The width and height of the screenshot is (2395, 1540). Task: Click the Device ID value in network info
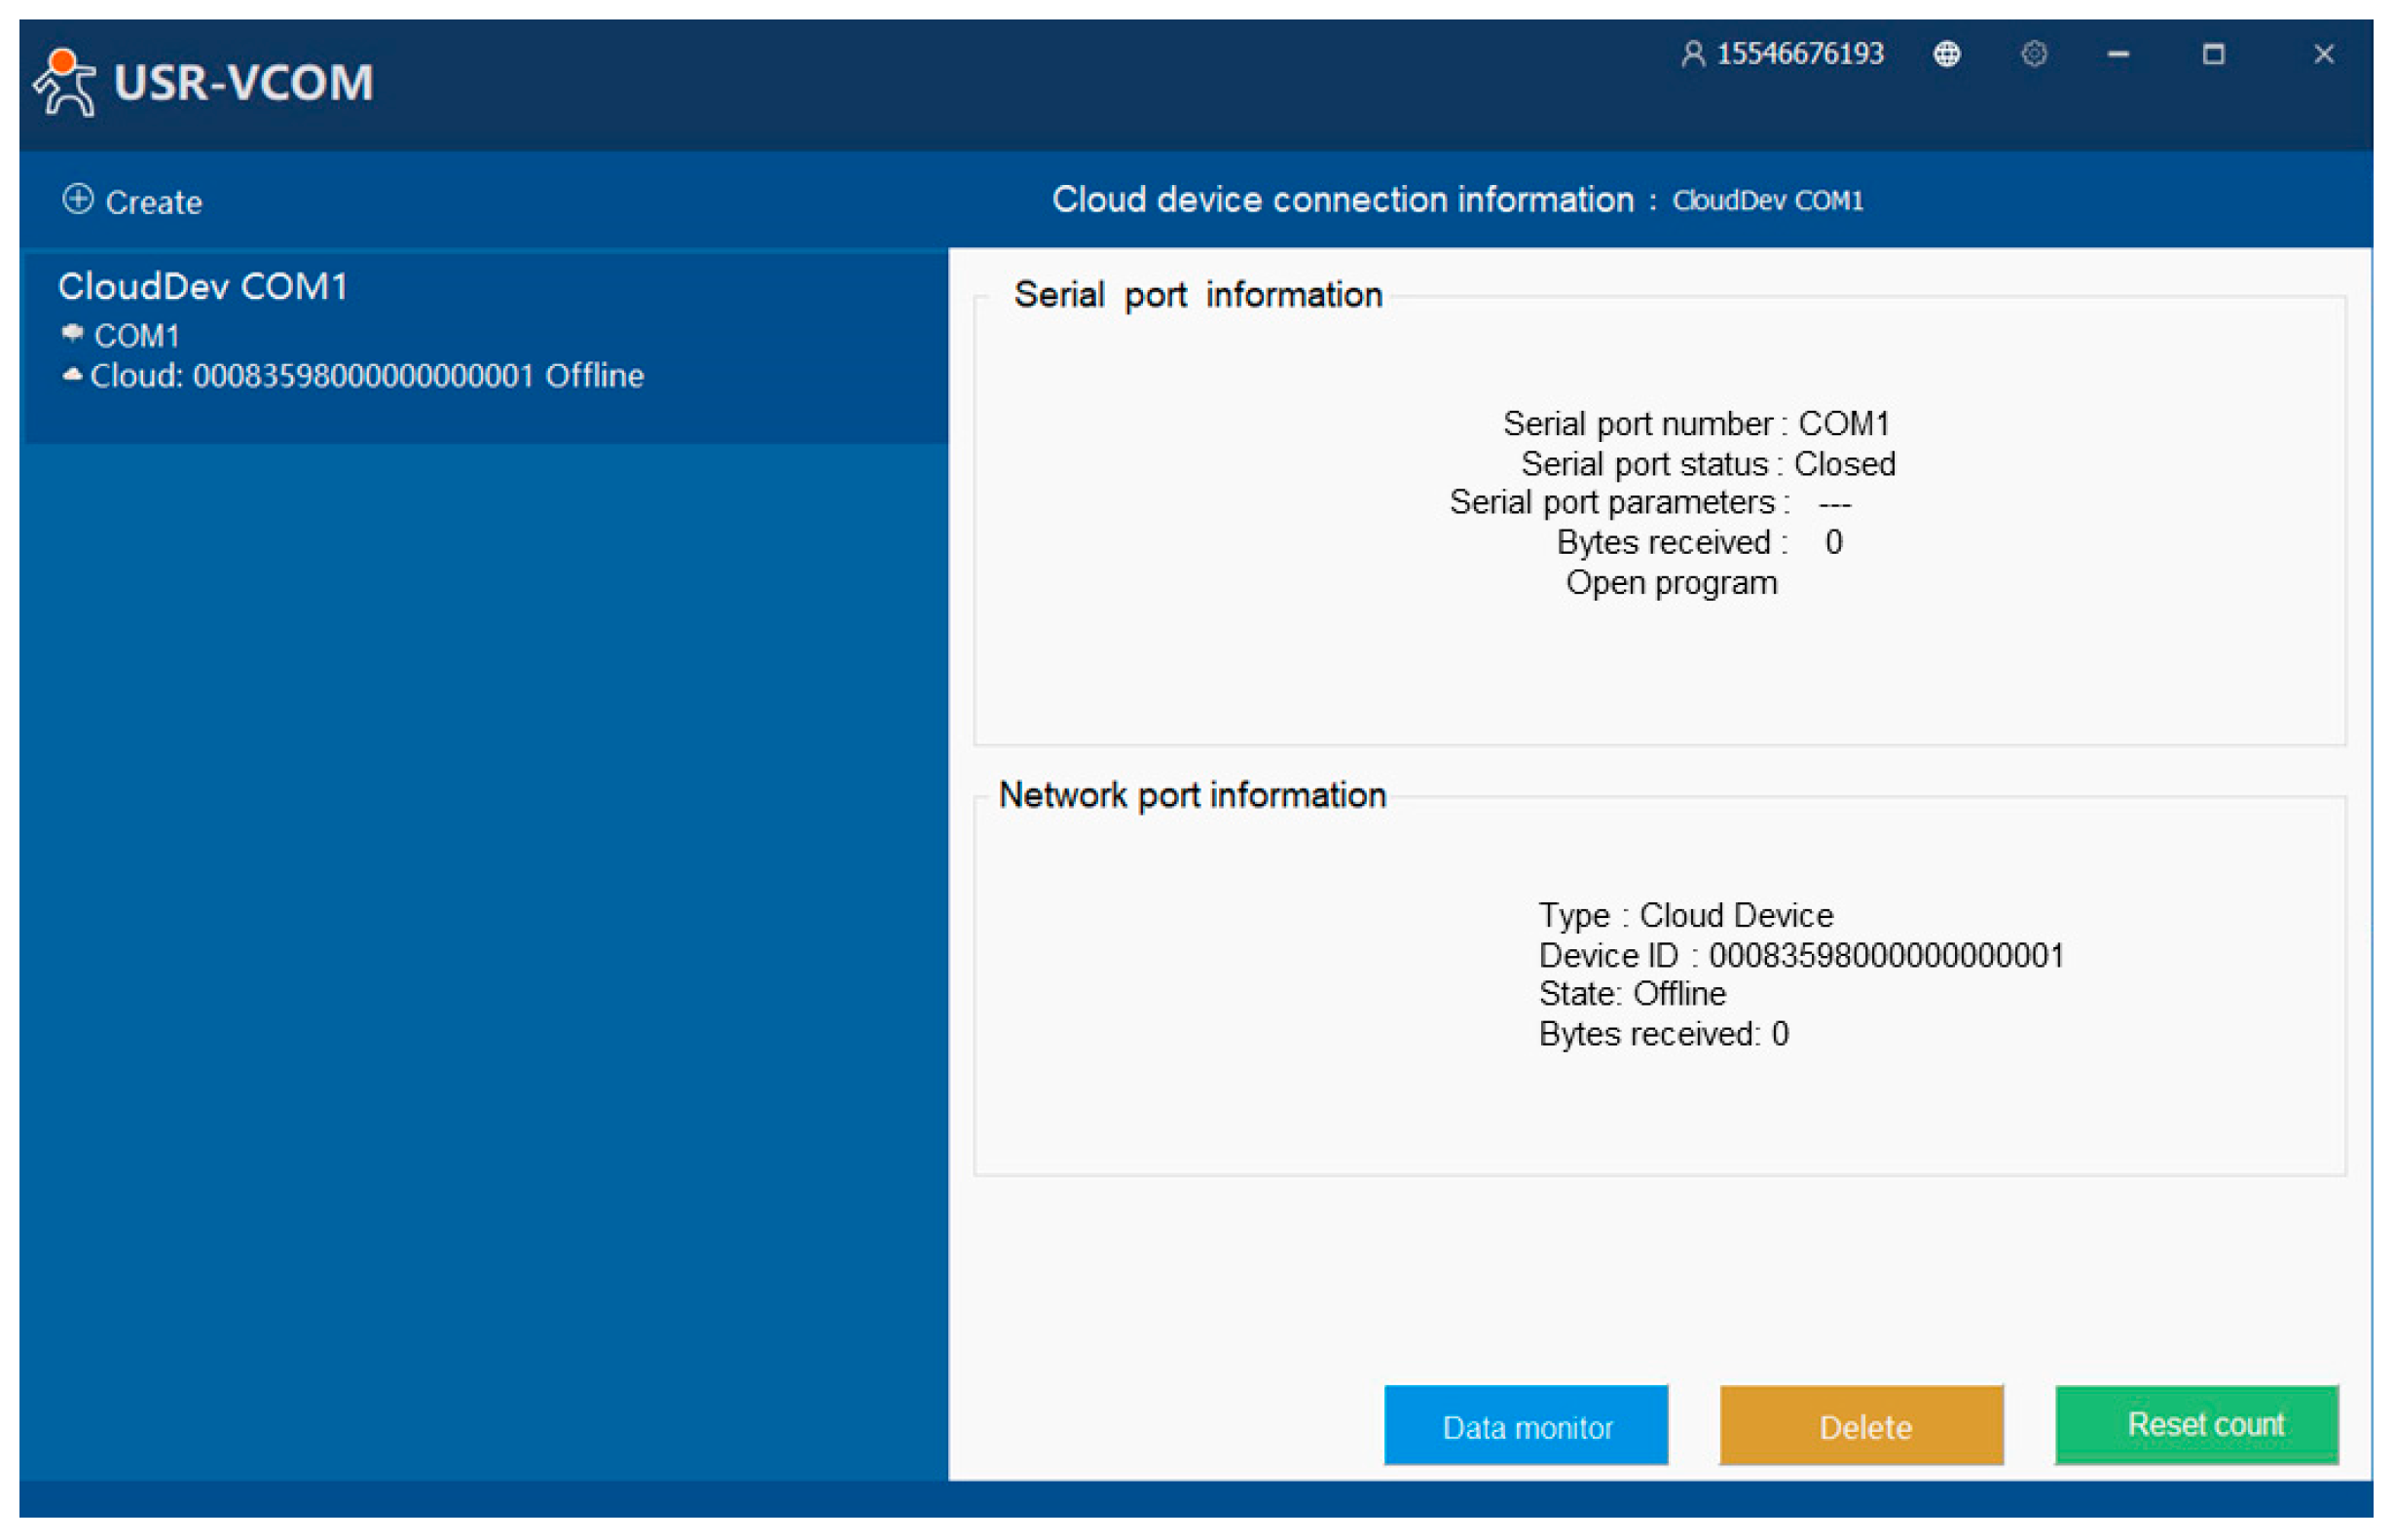(1886, 956)
